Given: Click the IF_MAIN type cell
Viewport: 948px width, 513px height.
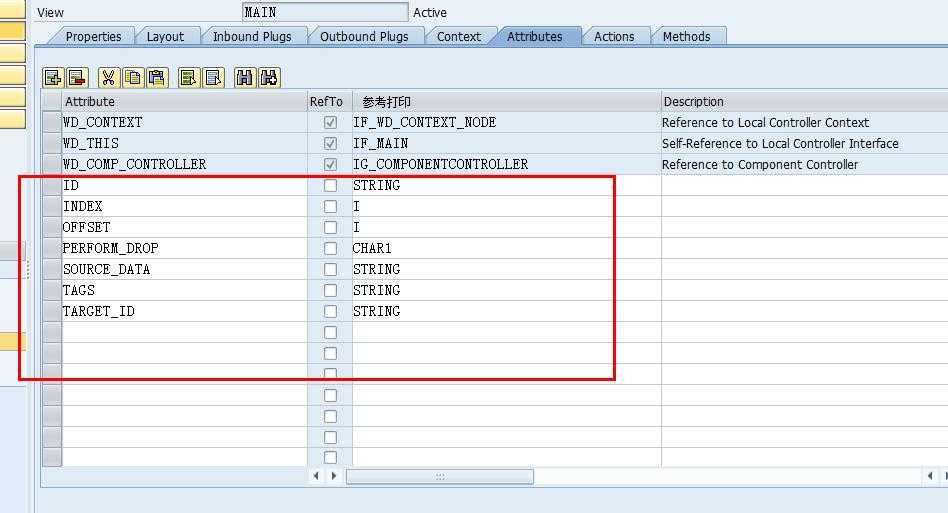Looking at the screenshot, I should click(507, 143).
